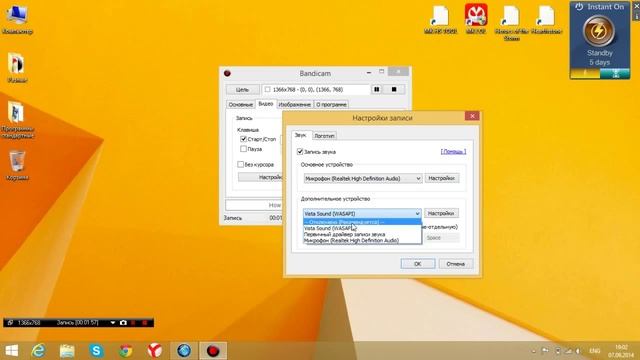The height and width of the screenshot is (360, 640).
Task: Open Google Chrome from taskbar
Action: (126, 351)
